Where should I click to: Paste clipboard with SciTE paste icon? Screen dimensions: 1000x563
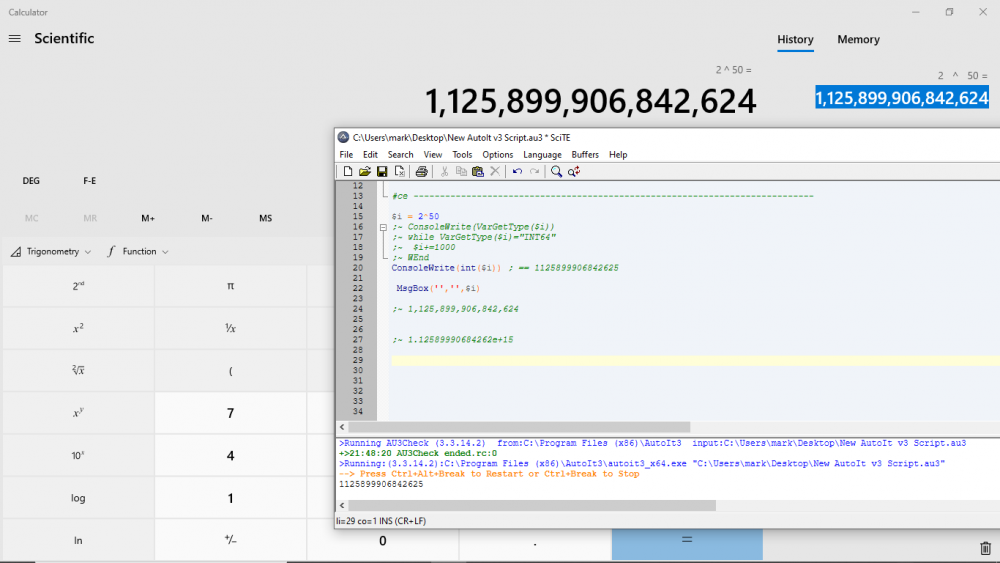point(478,172)
